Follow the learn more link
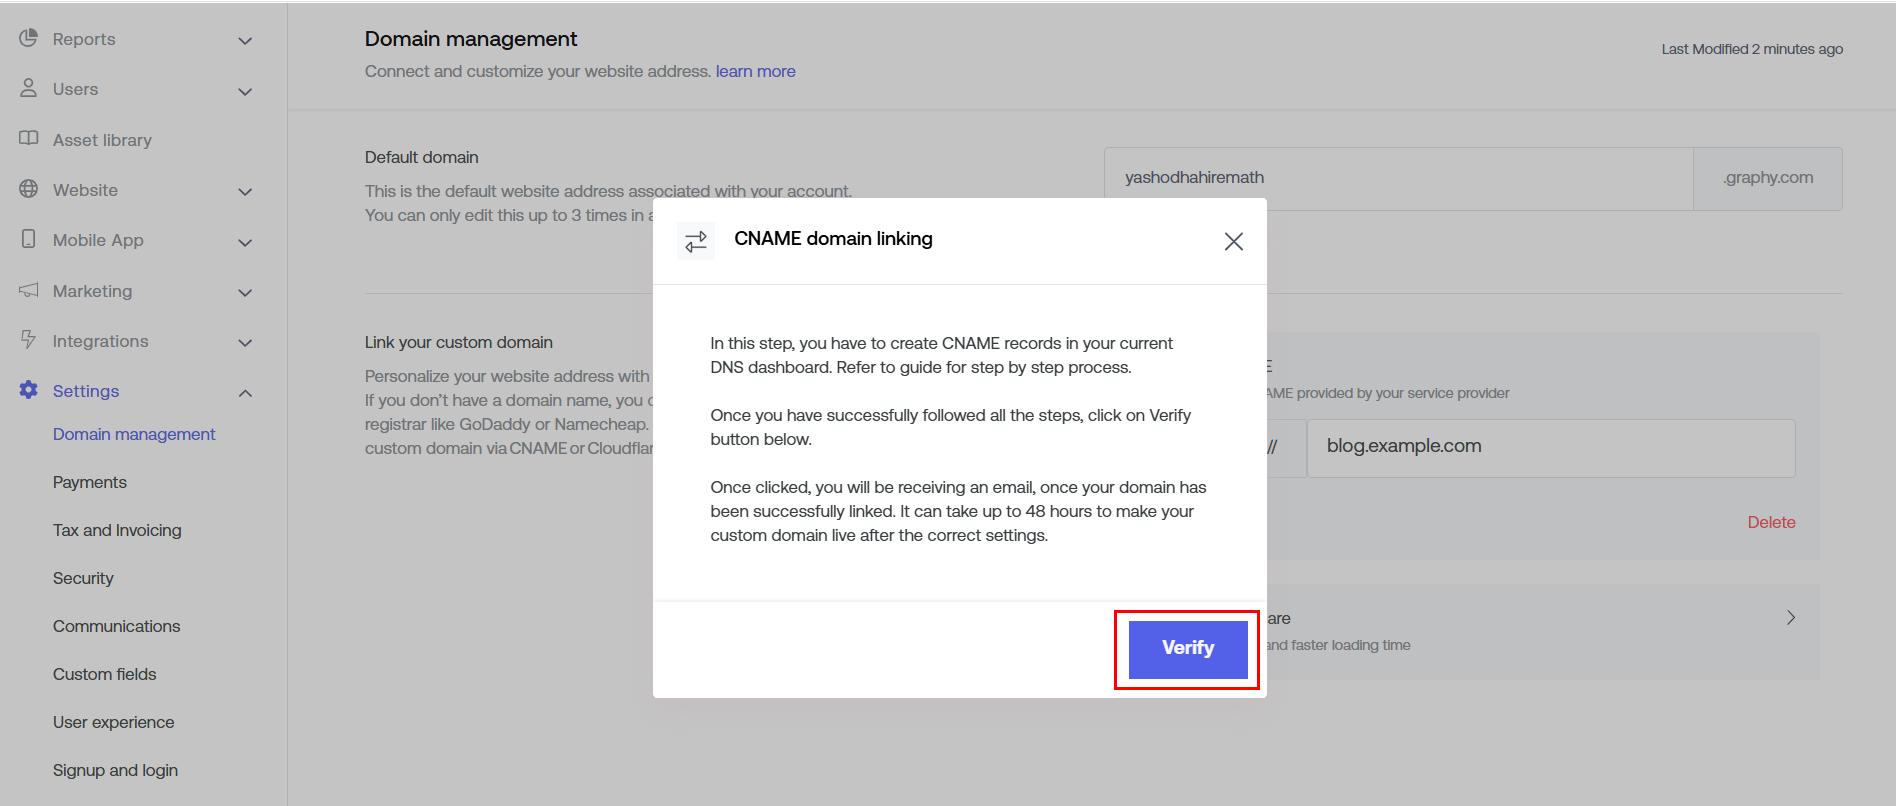1896x806 pixels. 755,71
